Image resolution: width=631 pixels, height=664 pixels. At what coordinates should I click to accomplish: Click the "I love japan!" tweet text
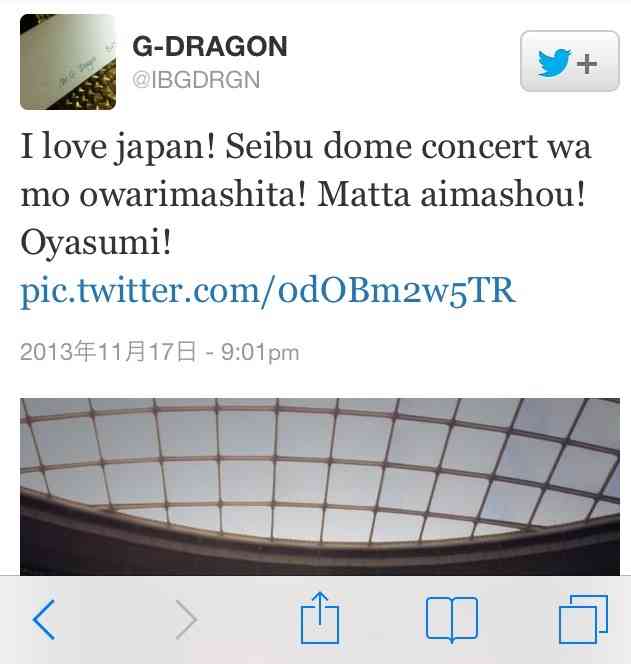coord(118,146)
